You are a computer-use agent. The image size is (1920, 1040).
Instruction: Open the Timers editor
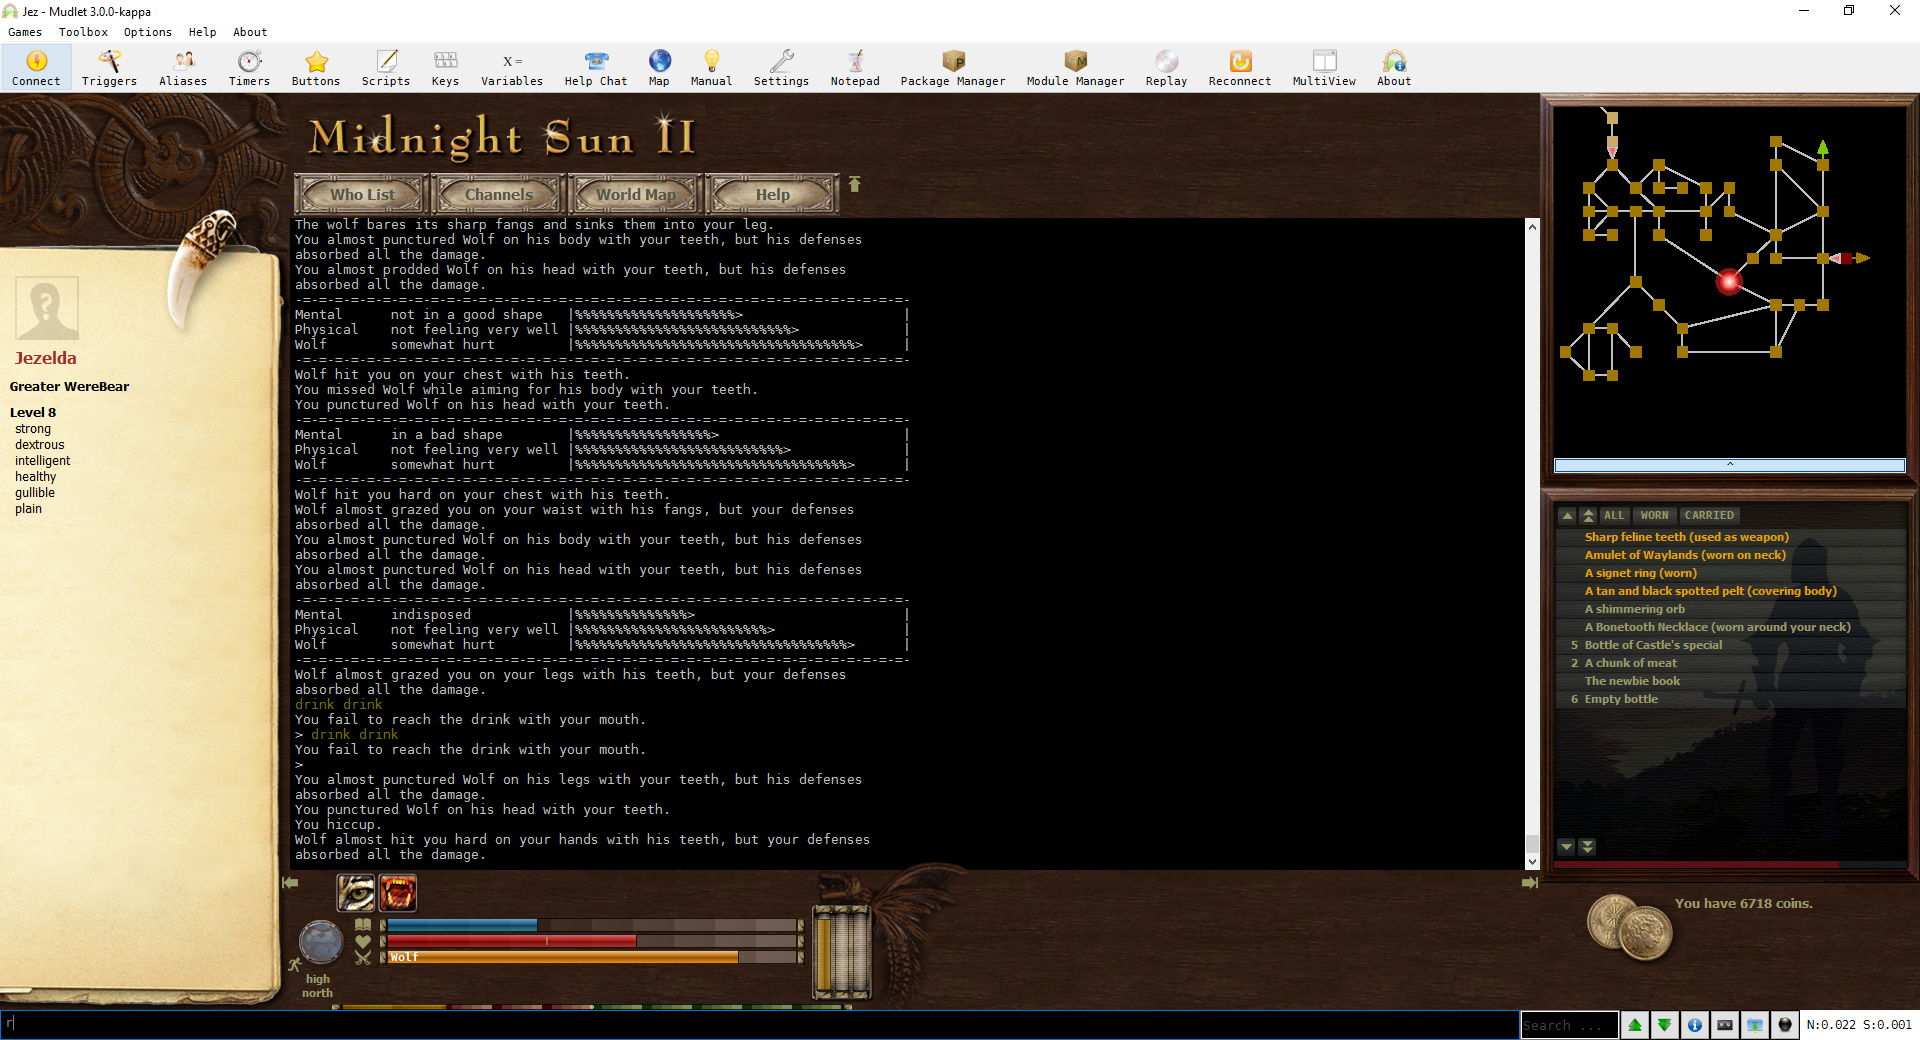249,68
